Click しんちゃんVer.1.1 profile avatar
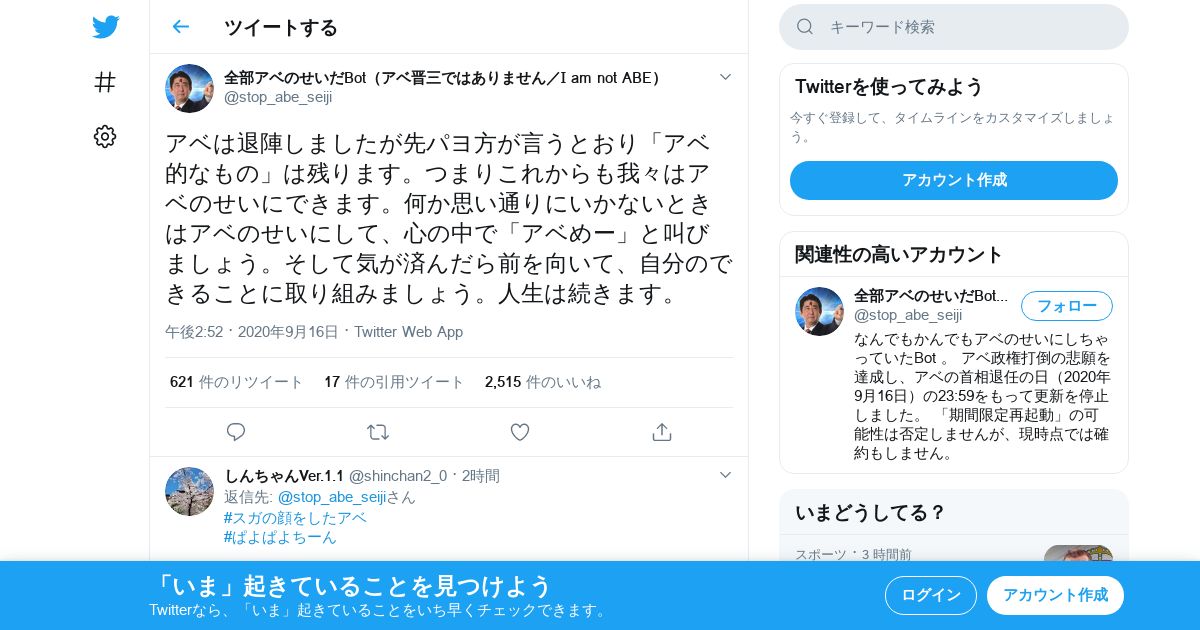The height and width of the screenshot is (630, 1200). [189, 491]
